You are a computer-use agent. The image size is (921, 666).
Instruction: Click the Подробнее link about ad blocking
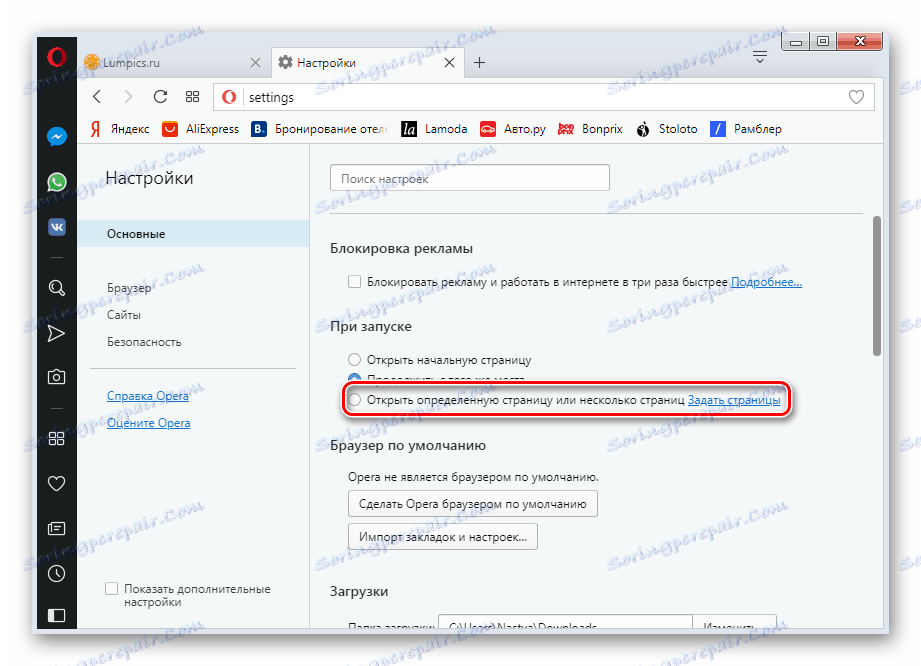point(766,282)
